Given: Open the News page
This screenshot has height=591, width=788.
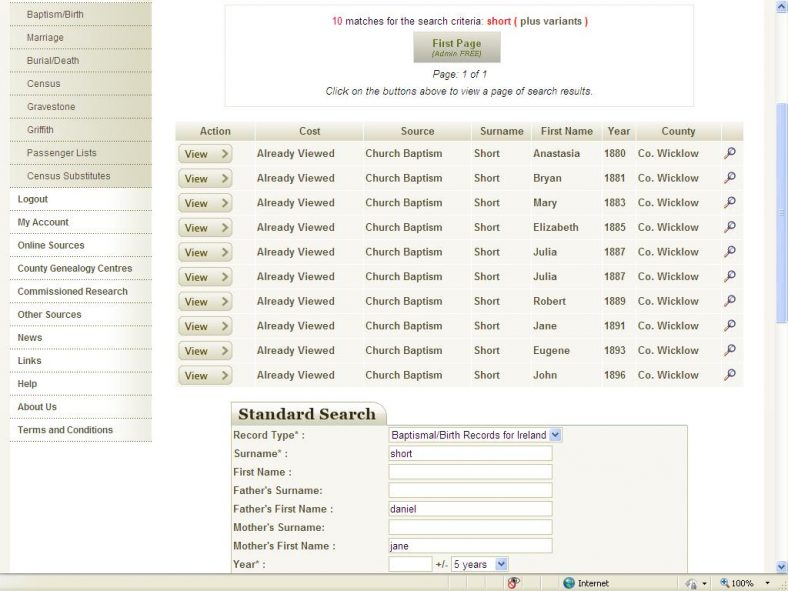Looking at the screenshot, I should tap(30, 338).
